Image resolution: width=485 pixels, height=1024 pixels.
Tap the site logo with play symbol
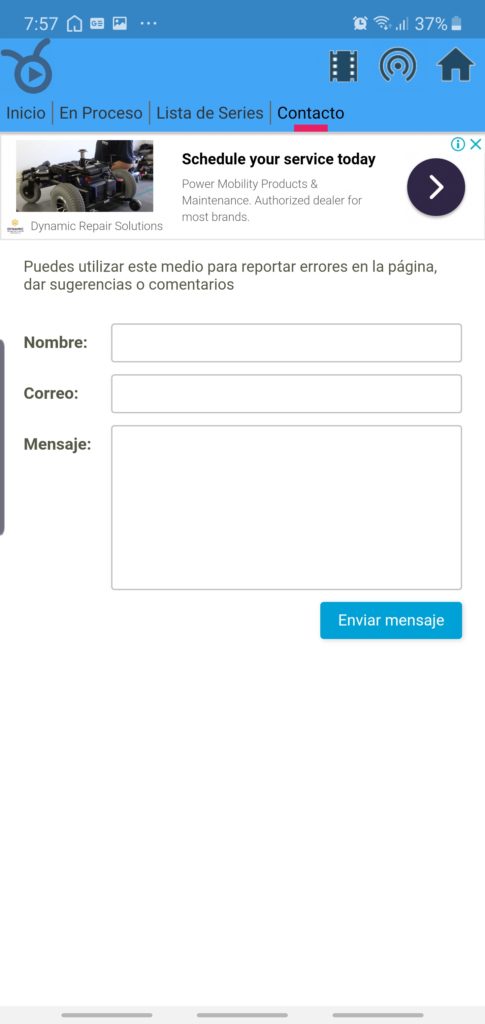pyautogui.click(x=27, y=66)
